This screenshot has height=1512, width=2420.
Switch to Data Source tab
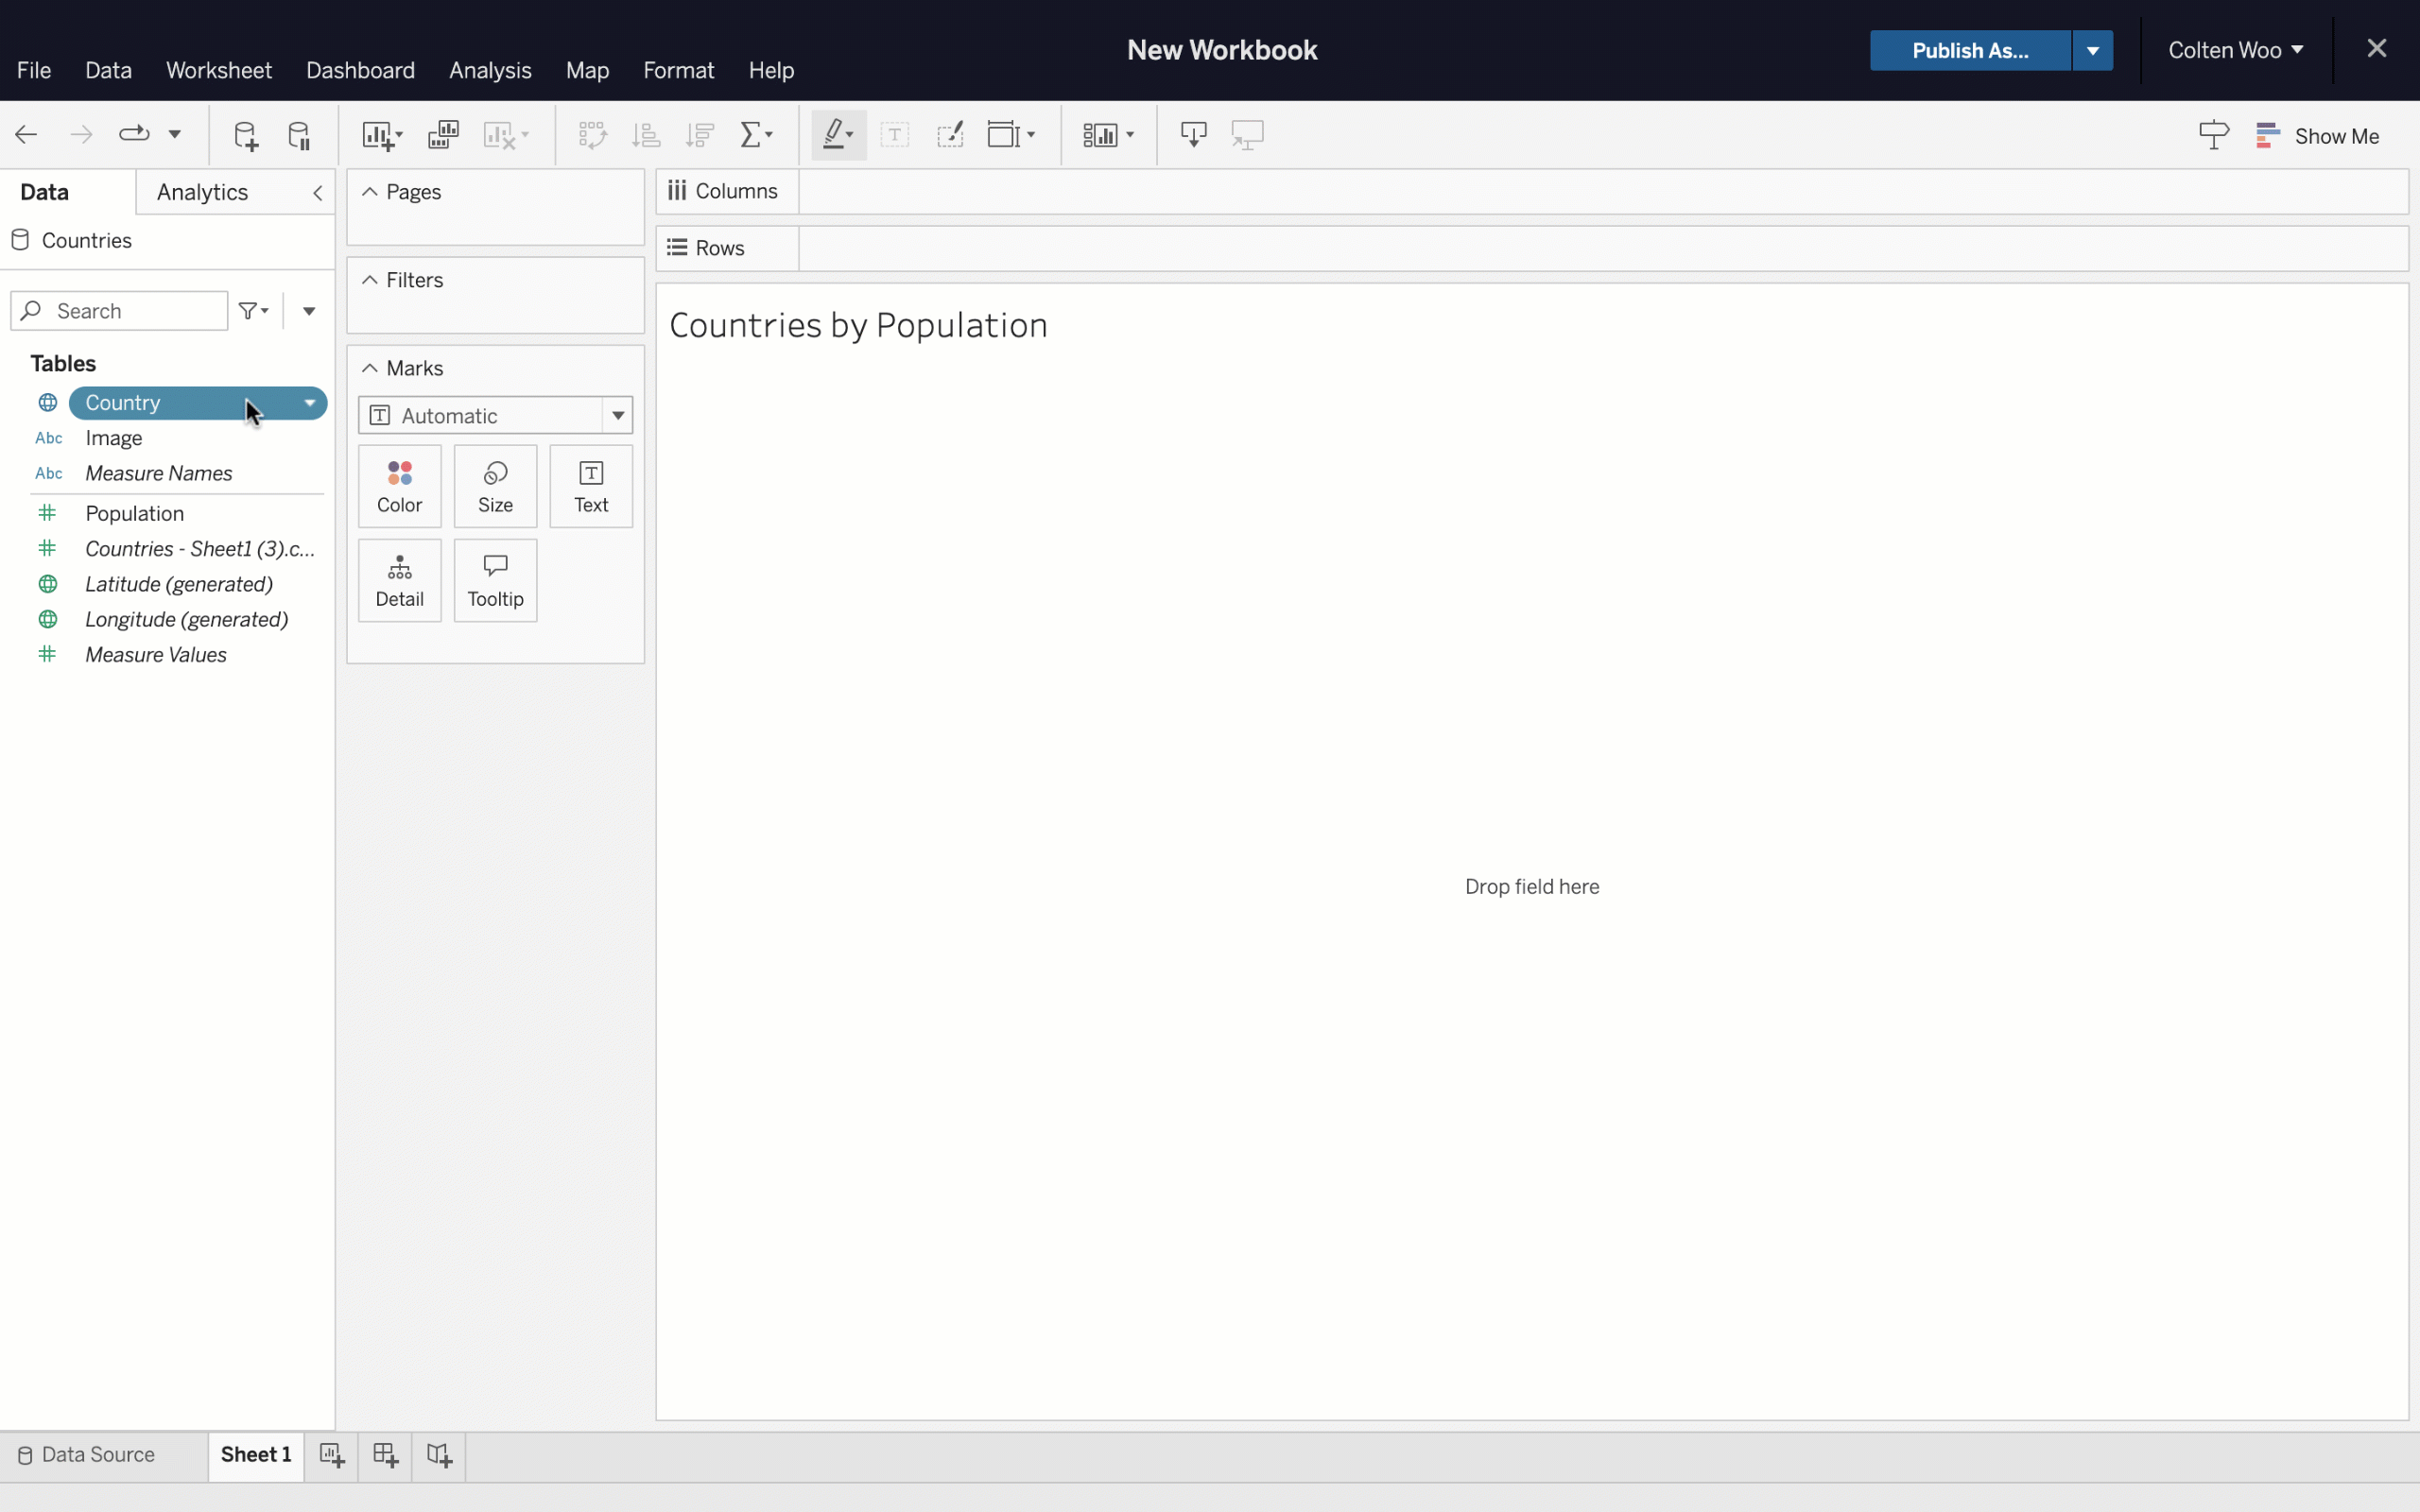tap(95, 1454)
